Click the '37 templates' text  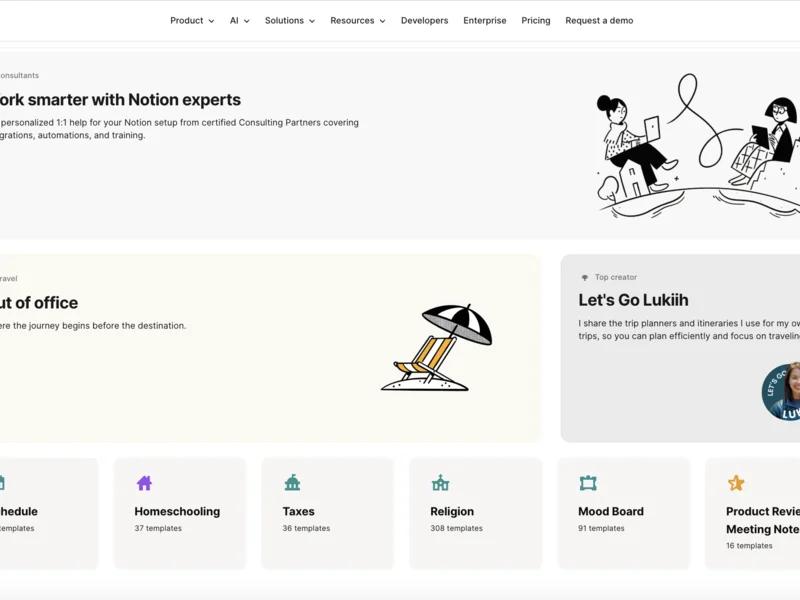pyautogui.click(x=158, y=528)
